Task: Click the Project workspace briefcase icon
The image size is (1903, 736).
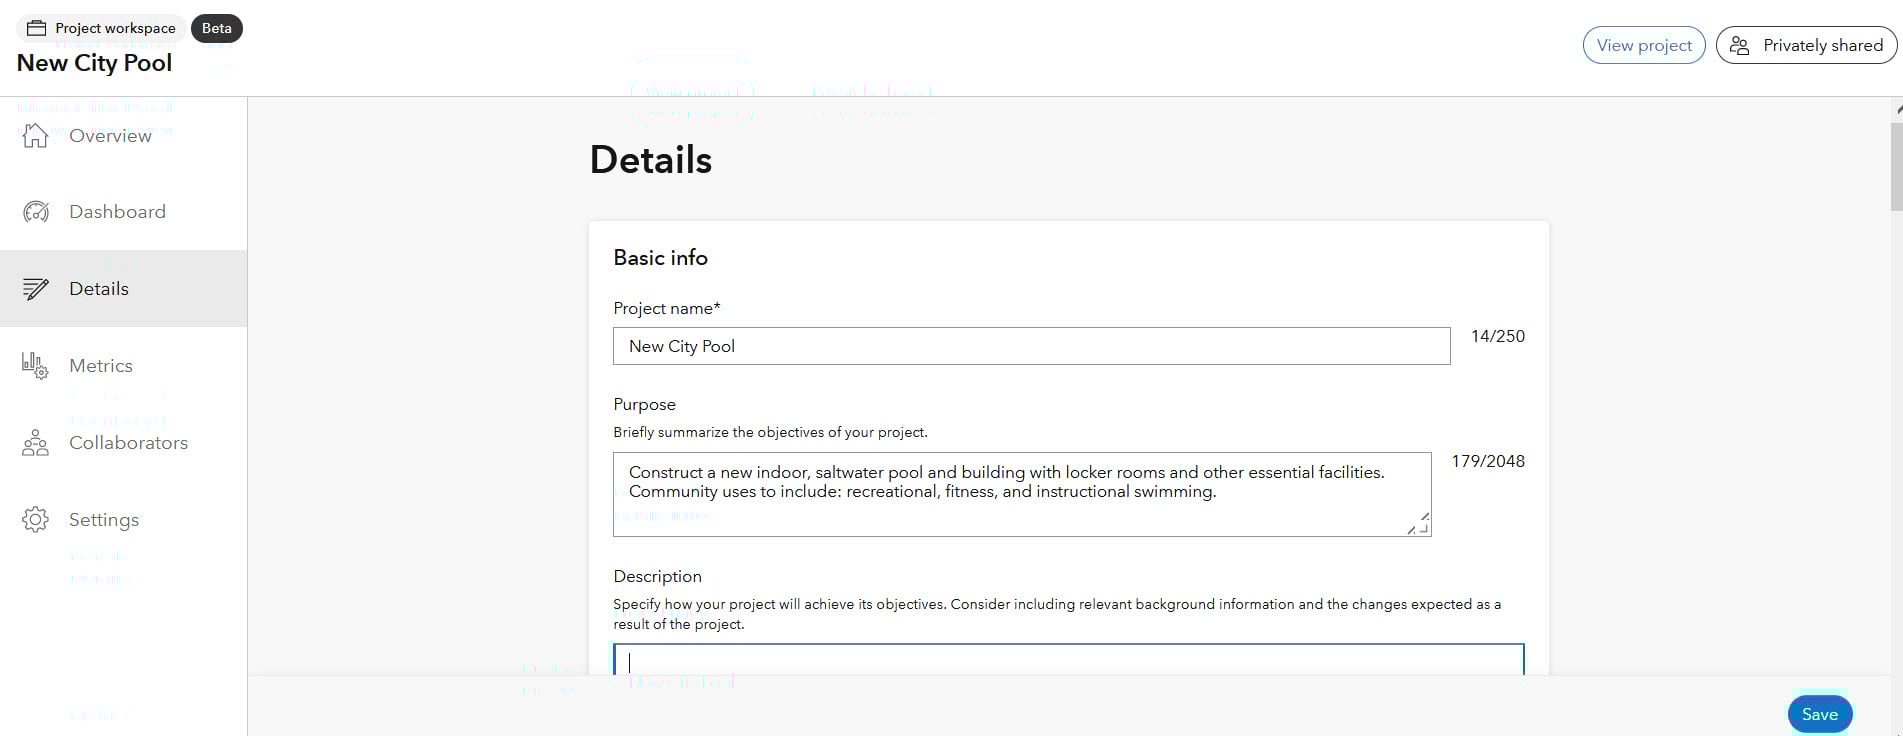Action: coord(36,28)
